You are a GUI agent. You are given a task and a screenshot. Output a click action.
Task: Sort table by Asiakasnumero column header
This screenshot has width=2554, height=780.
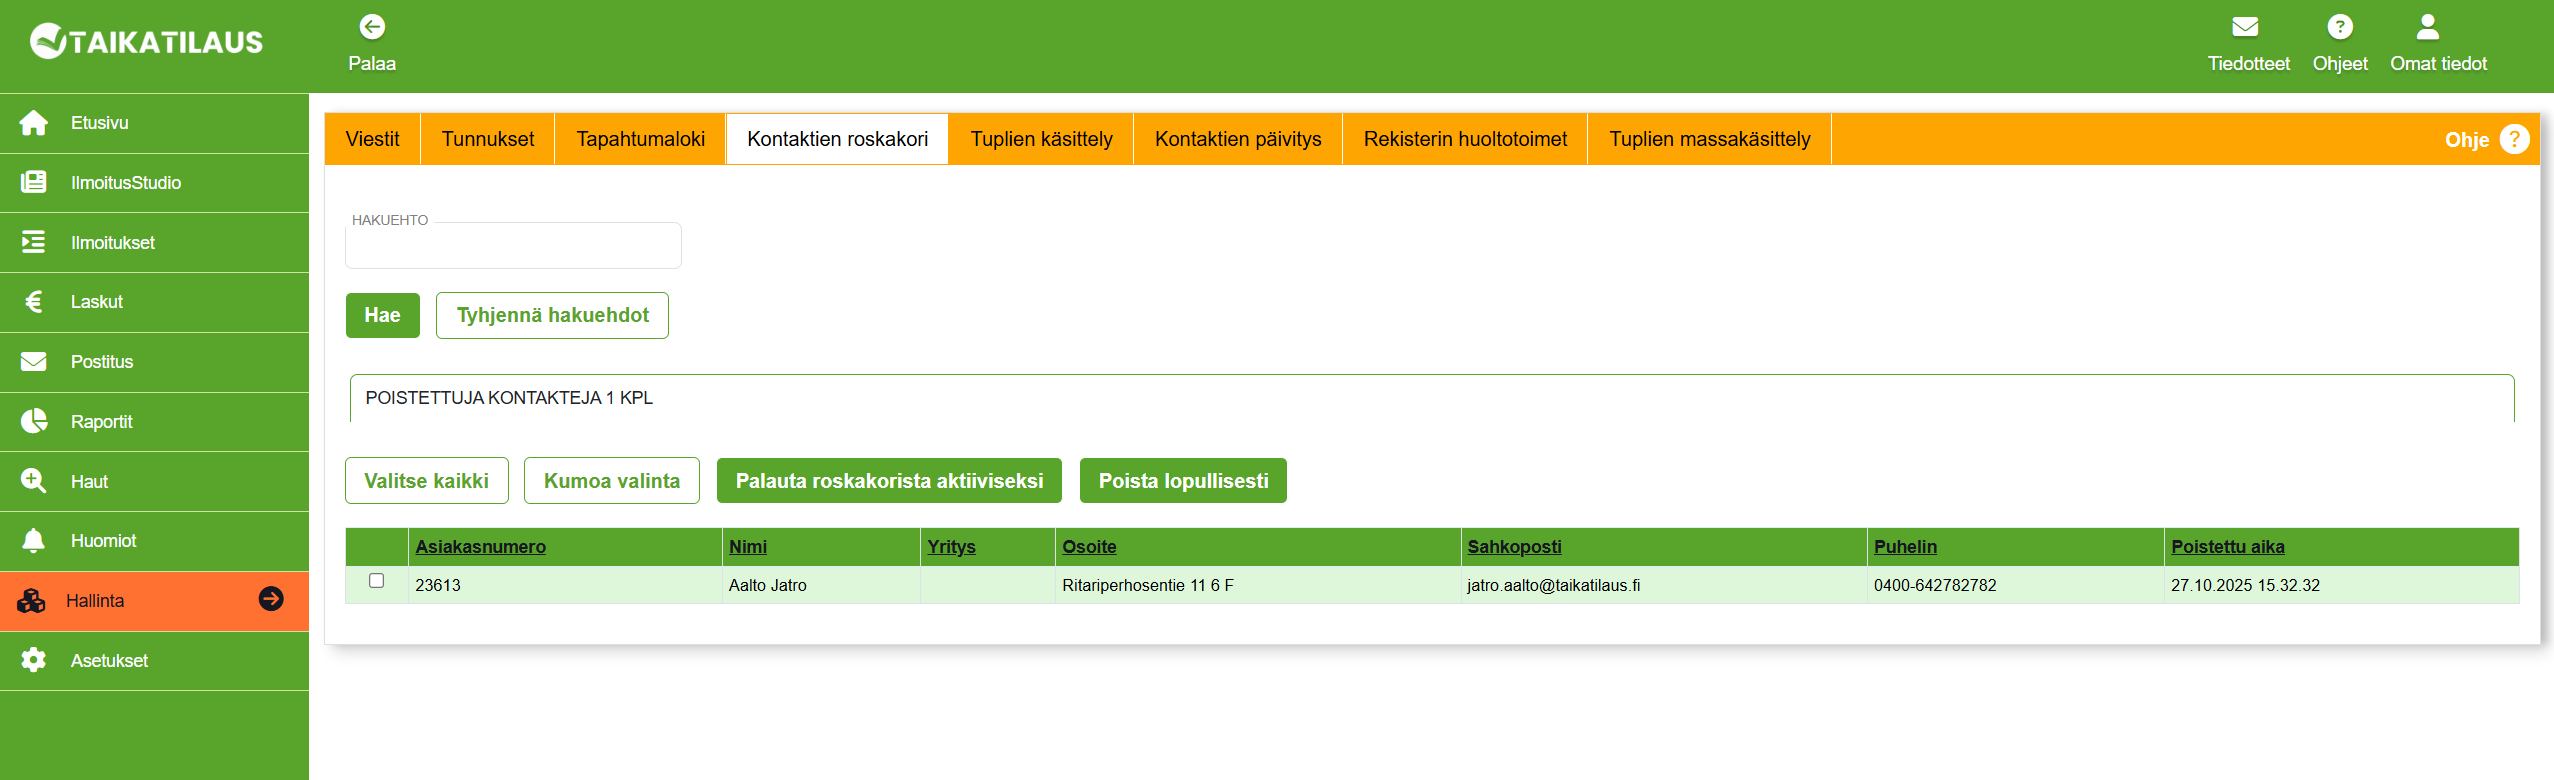[x=480, y=547]
